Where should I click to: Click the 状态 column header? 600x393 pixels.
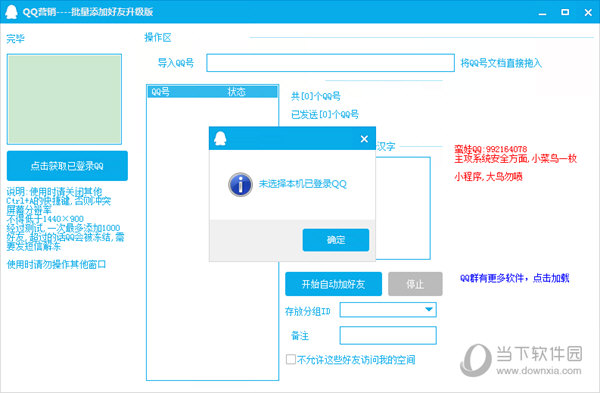(x=236, y=91)
